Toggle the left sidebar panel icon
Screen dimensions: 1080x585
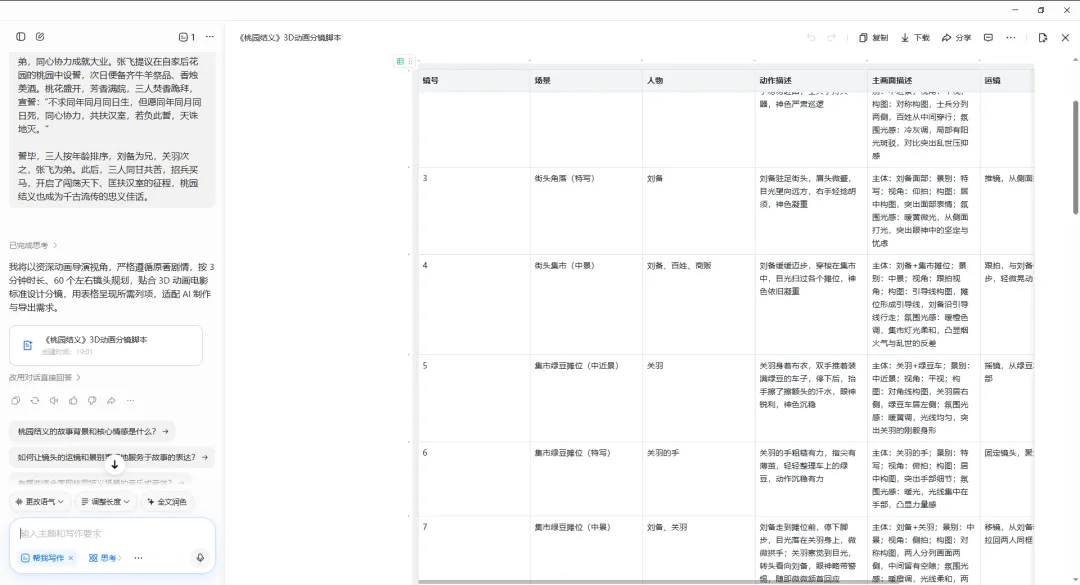21,37
